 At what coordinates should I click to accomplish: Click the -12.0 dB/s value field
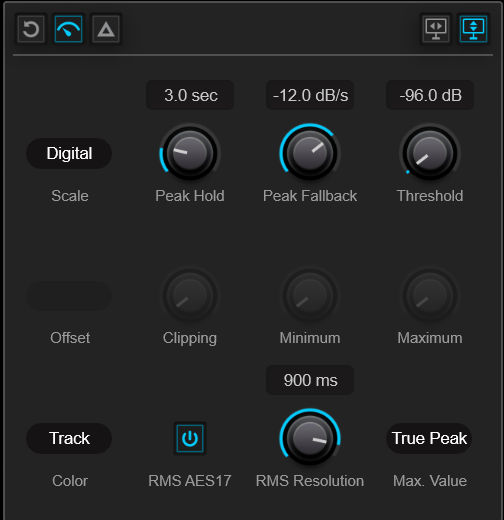click(310, 95)
